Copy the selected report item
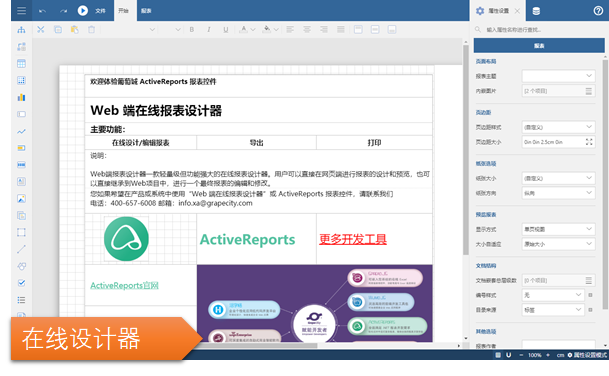Image resolution: width=609 pixels, height=376 pixels. [58, 30]
